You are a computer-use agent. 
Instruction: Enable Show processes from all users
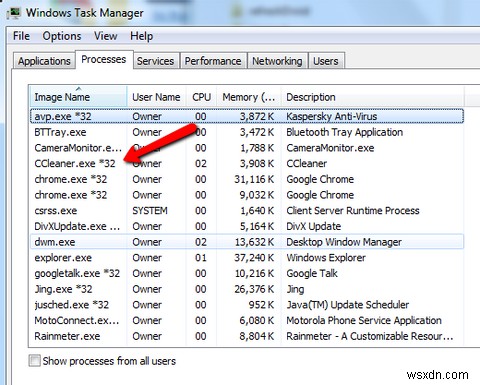[34, 361]
